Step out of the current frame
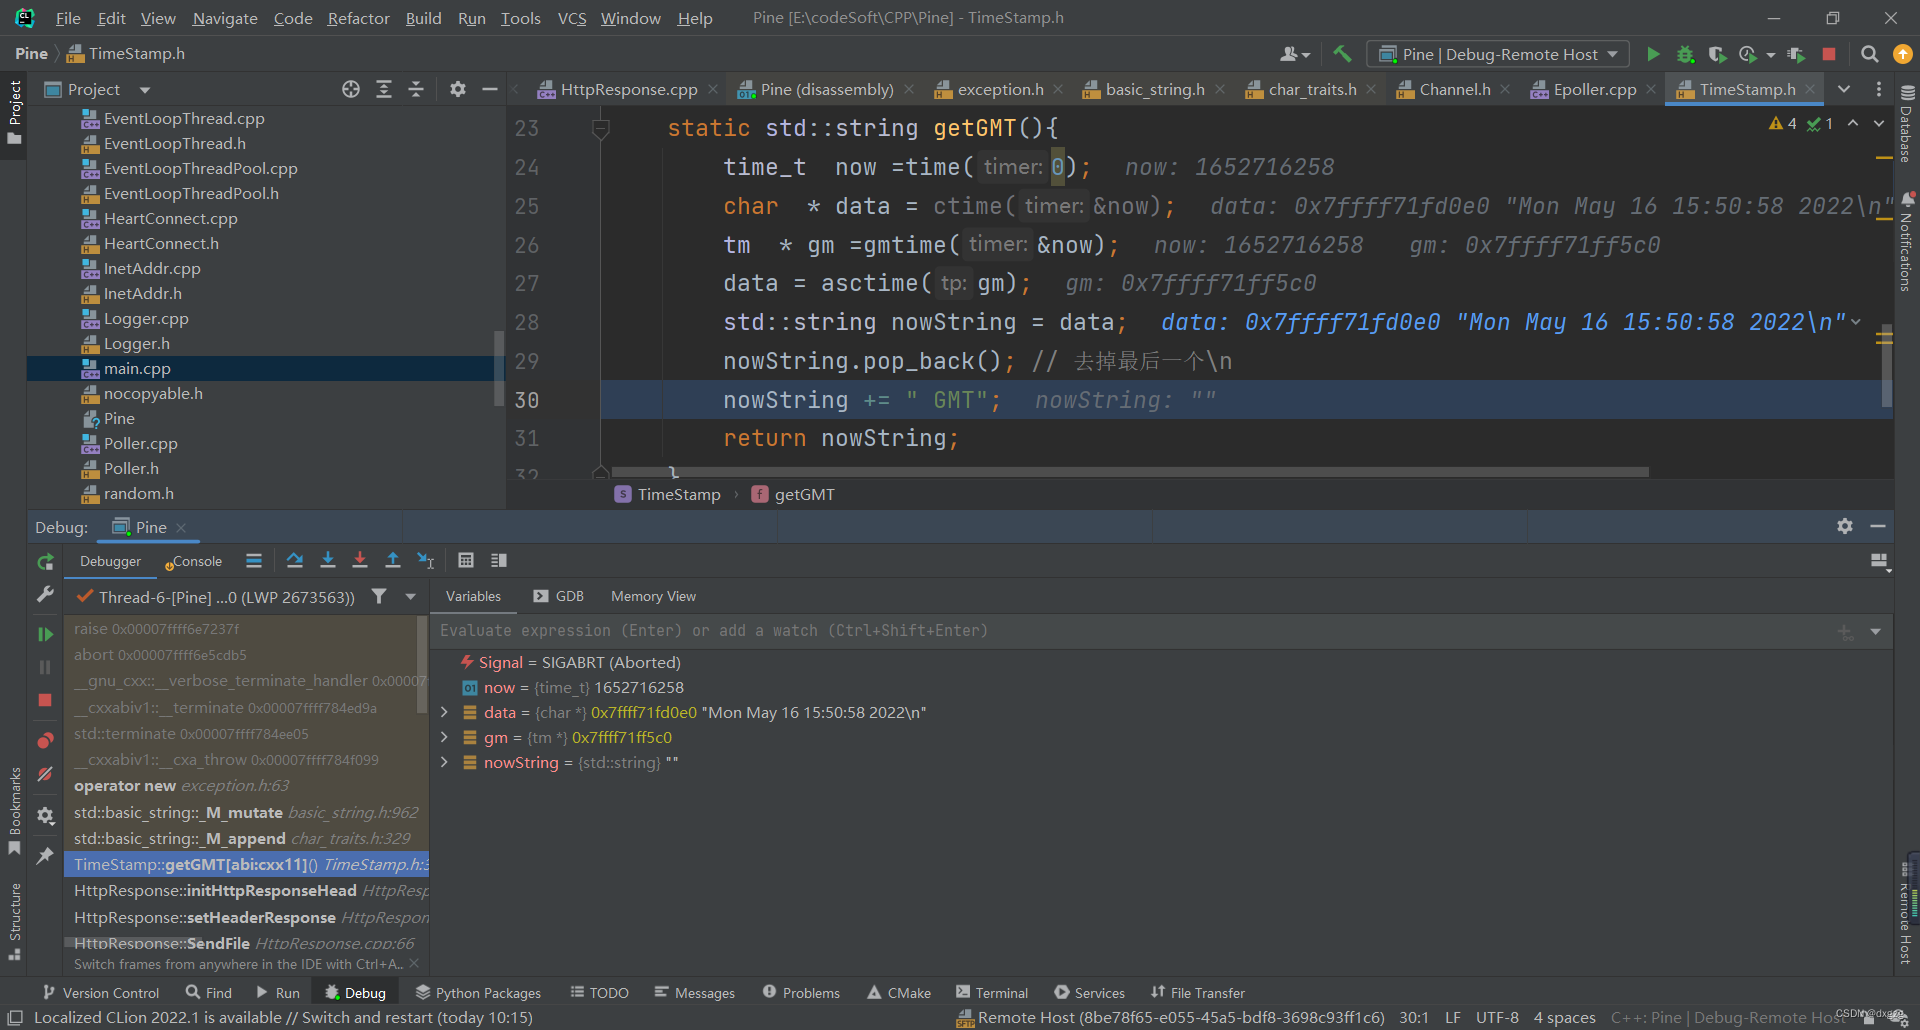Image resolution: width=1920 pixels, height=1030 pixels. click(x=392, y=560)
